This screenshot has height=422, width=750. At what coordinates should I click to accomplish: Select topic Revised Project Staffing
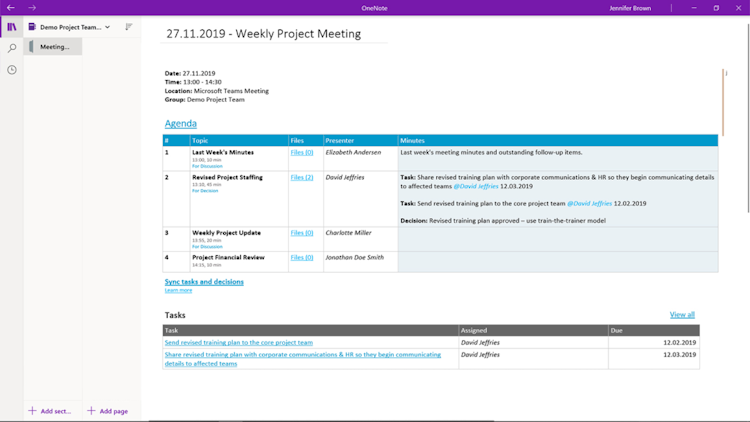coord(227,177)
